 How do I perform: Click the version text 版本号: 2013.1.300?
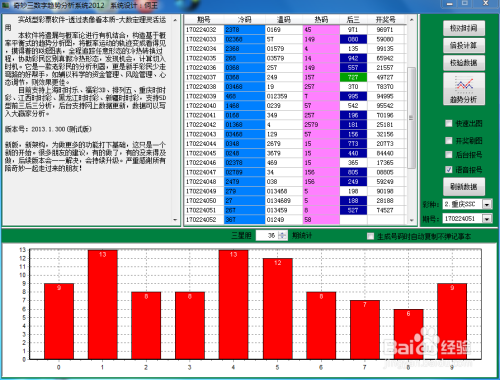tap(48, 129)
